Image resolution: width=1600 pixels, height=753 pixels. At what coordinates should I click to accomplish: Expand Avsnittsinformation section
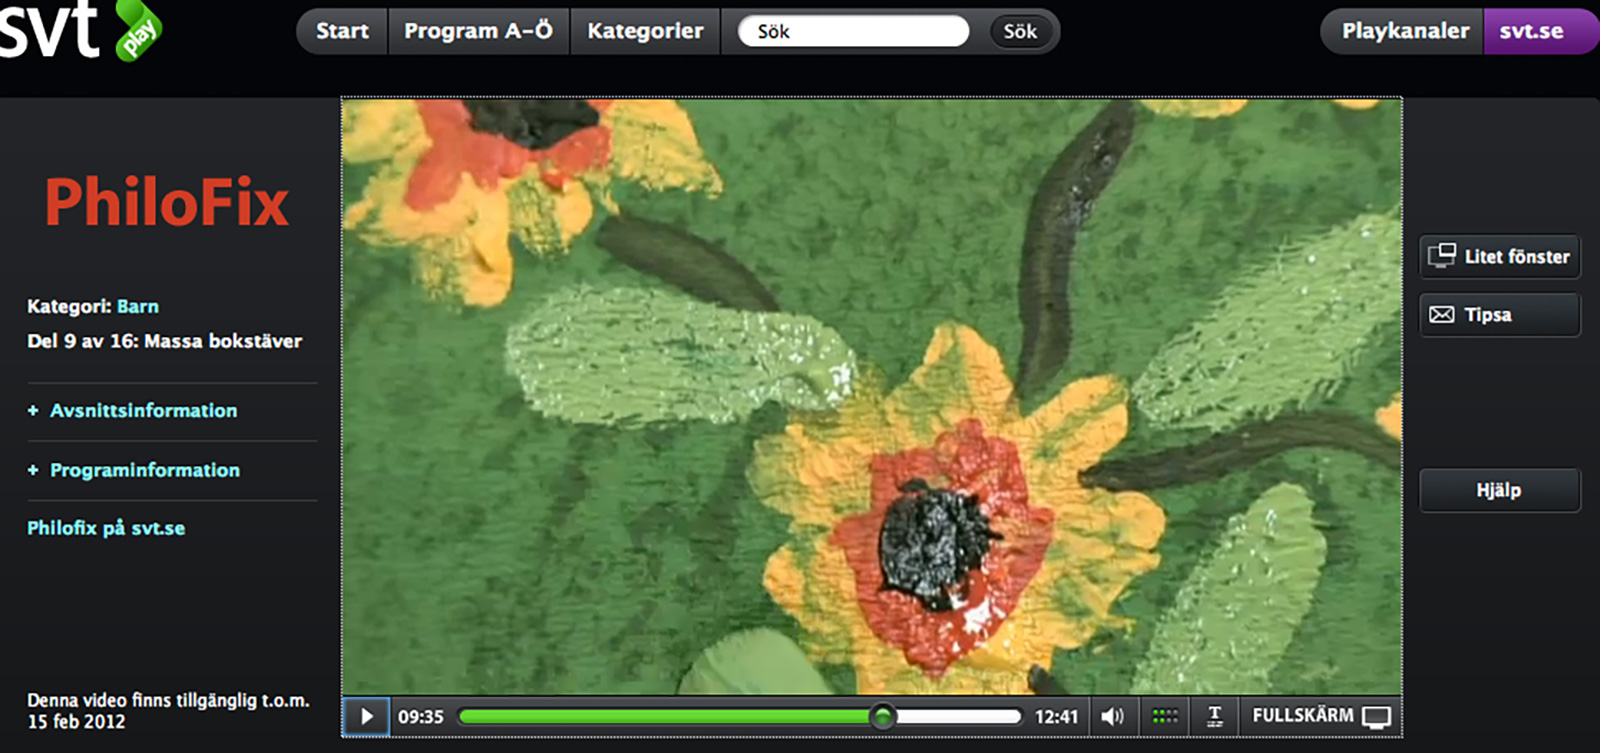[x=143, y=411]
